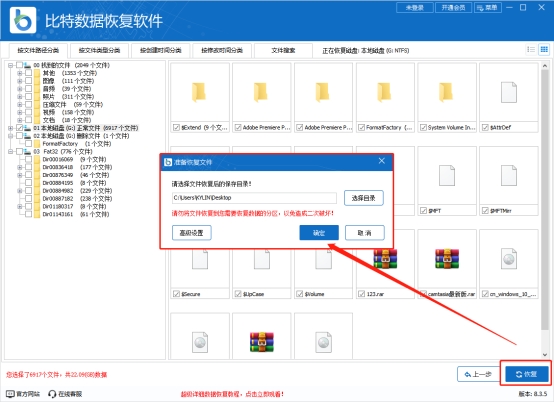Click the folder icon beside Dir00336418
Viewport: 554px width, 402px height.
[x=37, y=167]
